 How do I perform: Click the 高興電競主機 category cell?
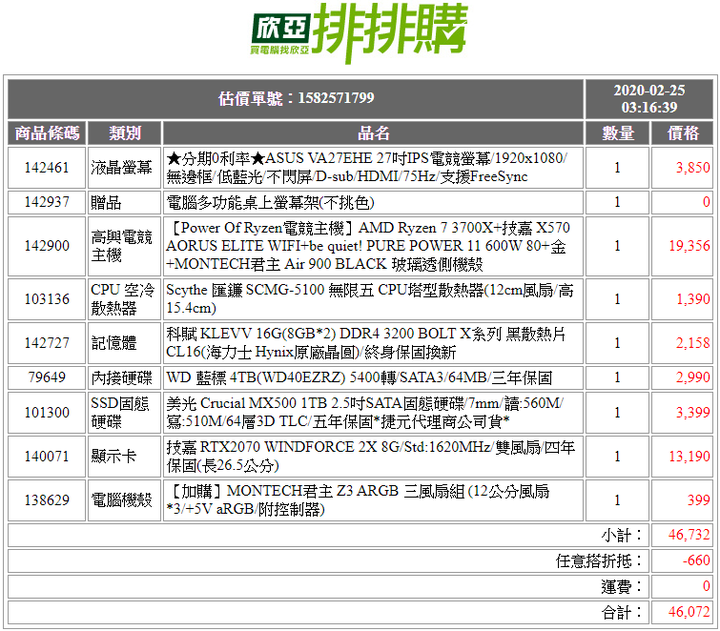[x=124, y=246]
